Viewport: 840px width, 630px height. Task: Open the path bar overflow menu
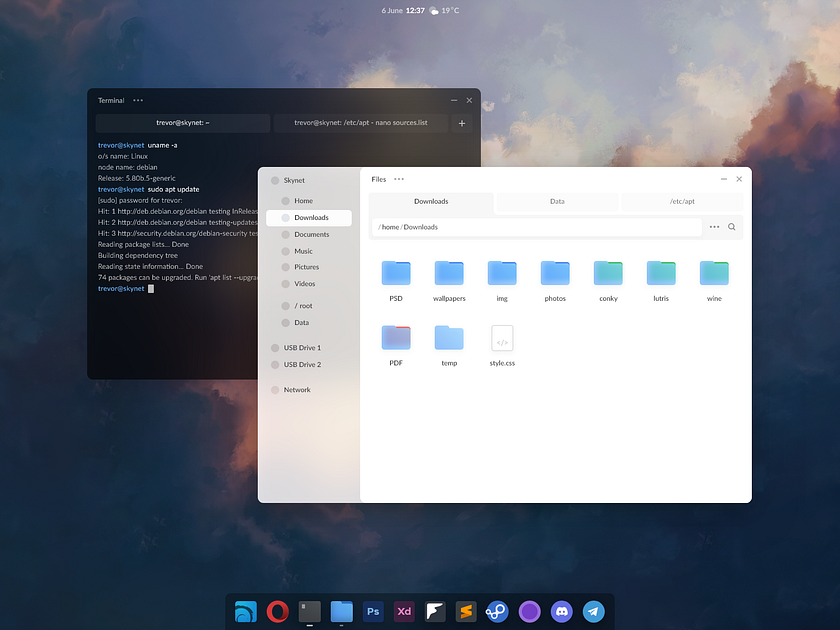point(713,227)
